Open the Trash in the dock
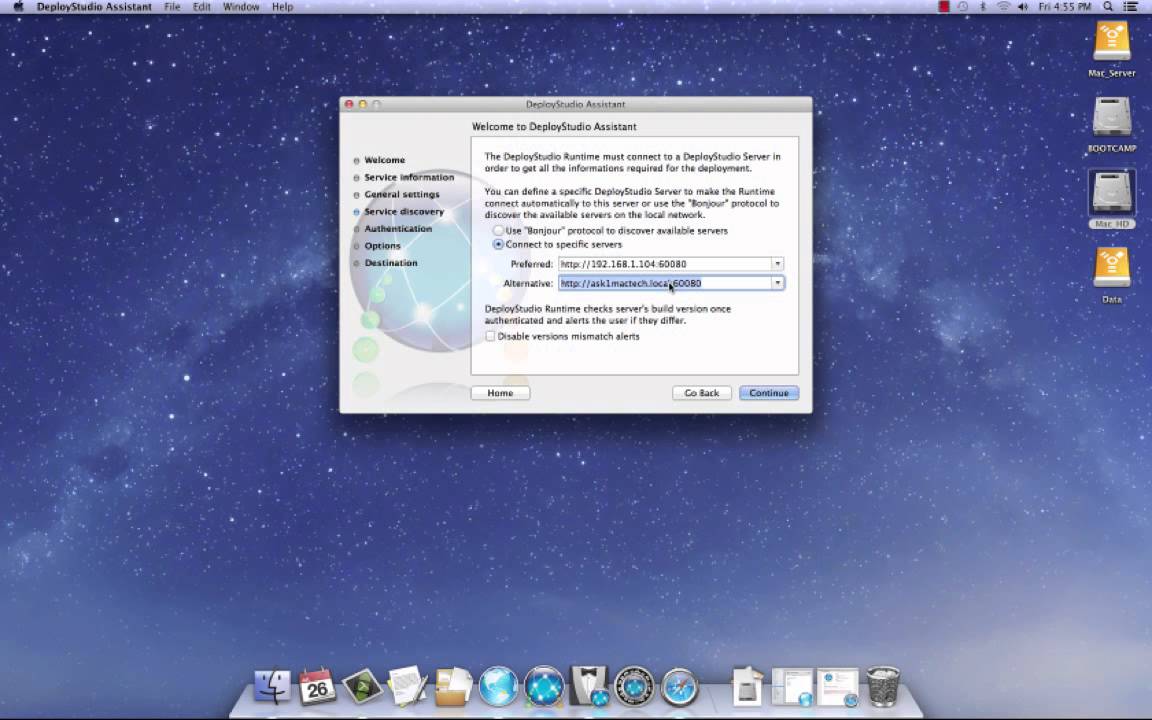Screen dimensions: 1152x720 click(883, 686)
